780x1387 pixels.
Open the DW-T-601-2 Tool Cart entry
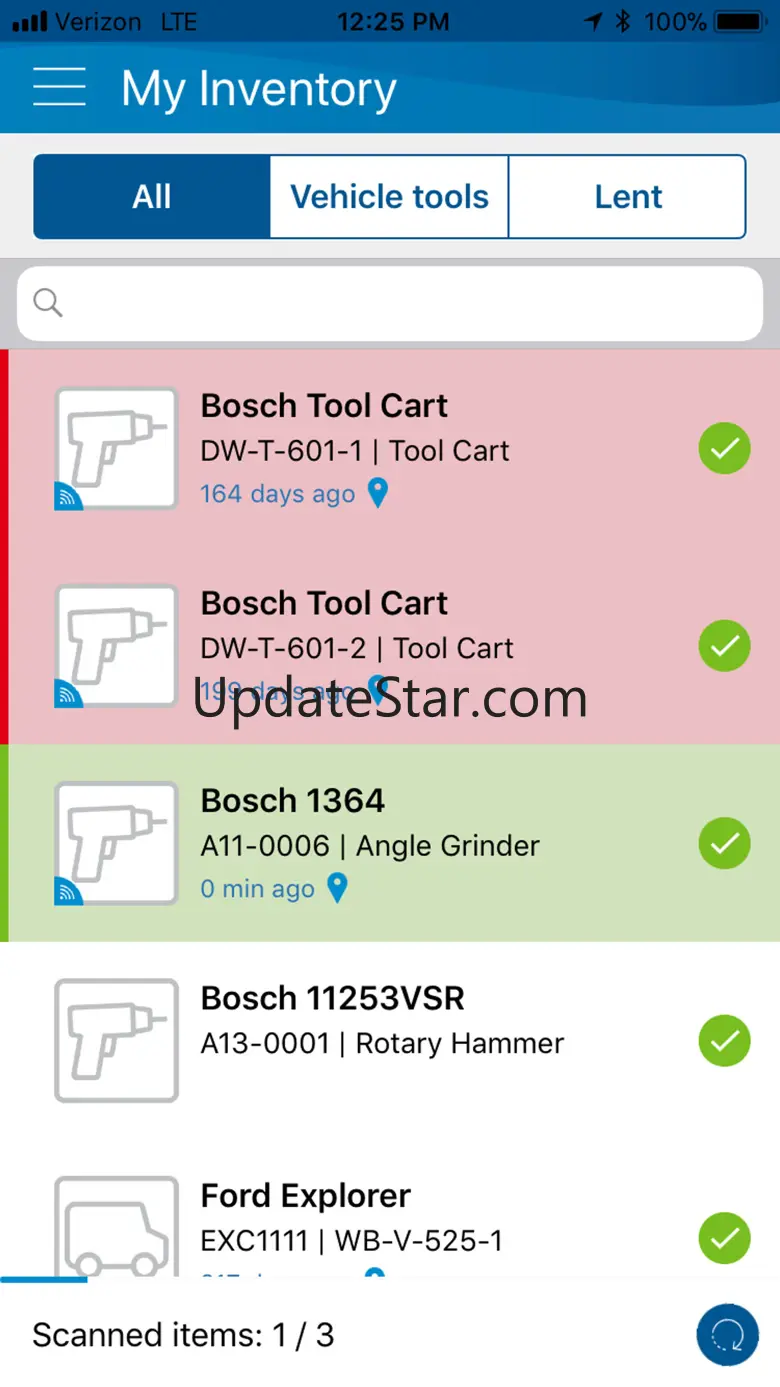click(390, 646)
